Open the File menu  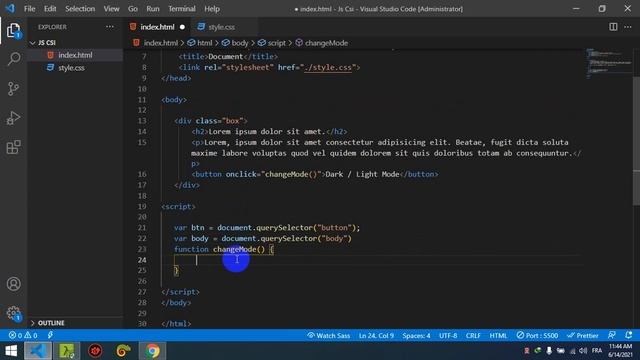29,9
